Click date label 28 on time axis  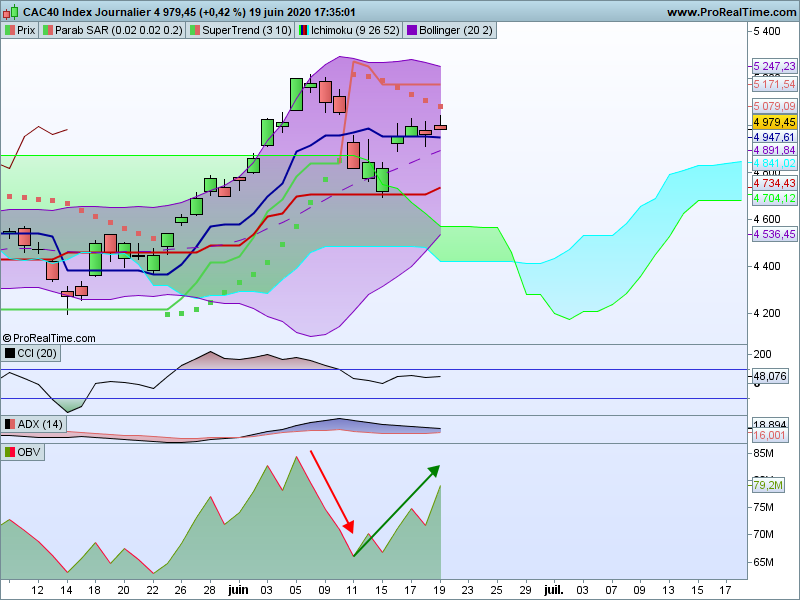pos(210,590)
